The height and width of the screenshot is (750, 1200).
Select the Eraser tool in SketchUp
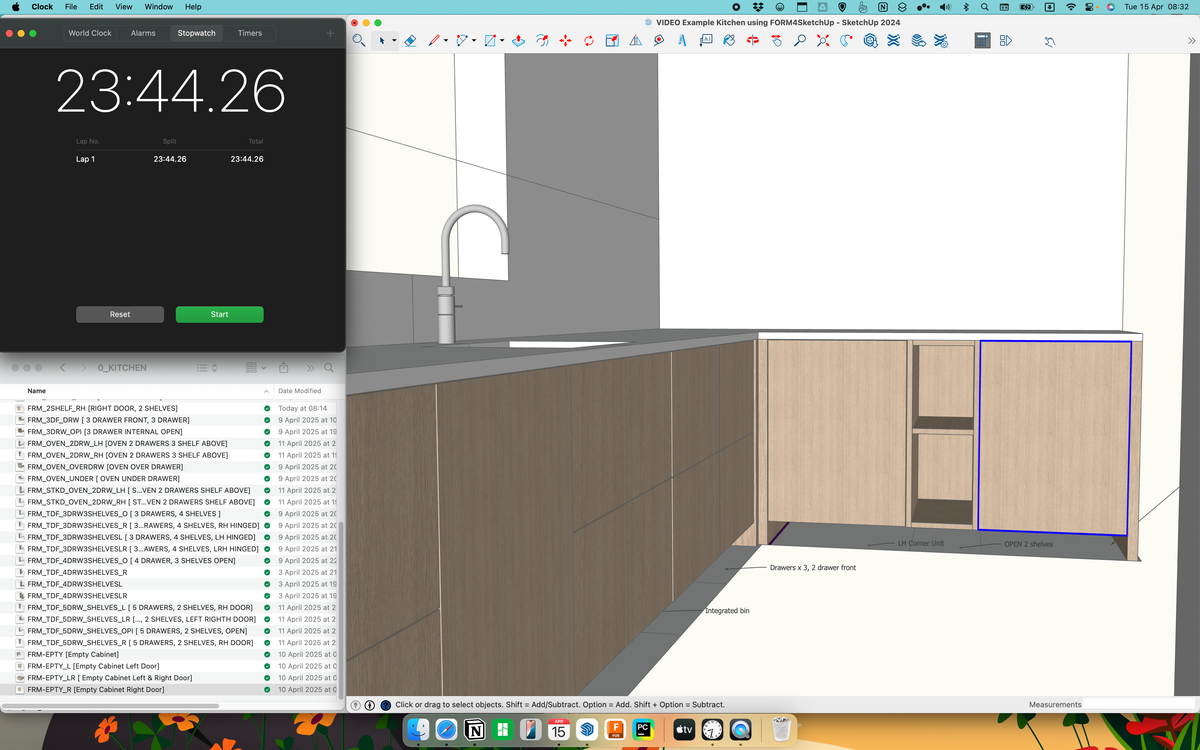coord(409,41)
